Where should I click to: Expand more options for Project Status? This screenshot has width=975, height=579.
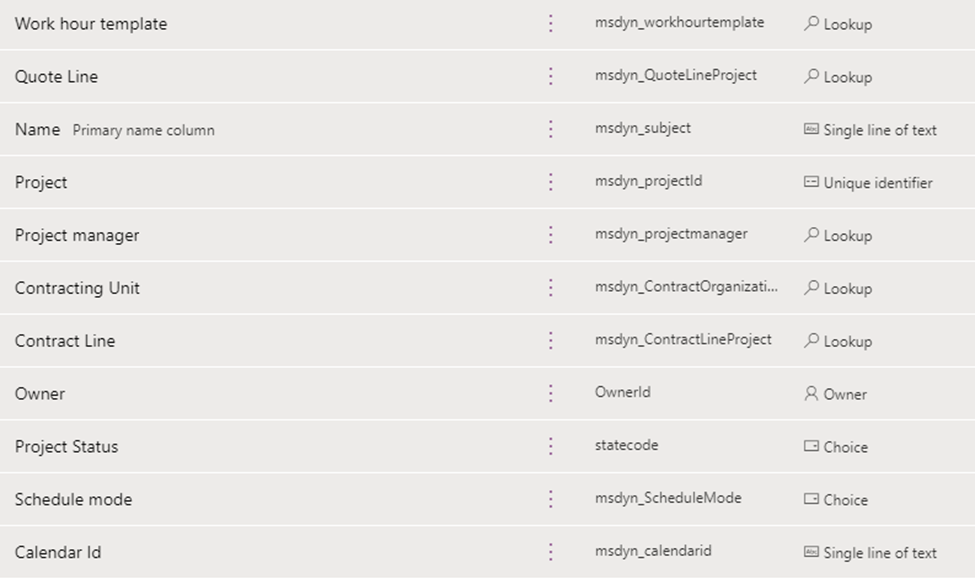[551, 446]
